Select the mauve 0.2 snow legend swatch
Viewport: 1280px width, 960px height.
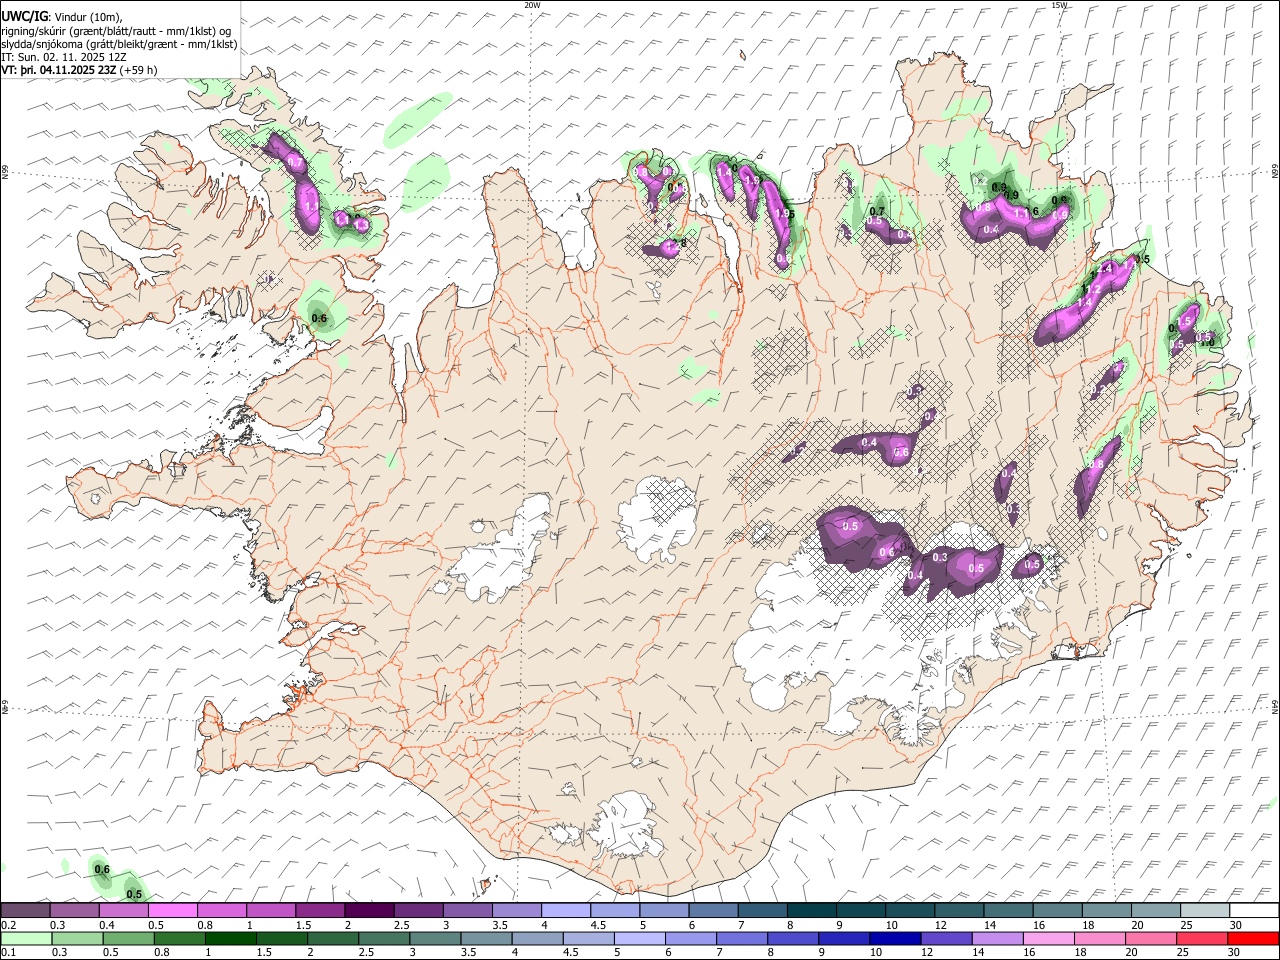[25, 910]
